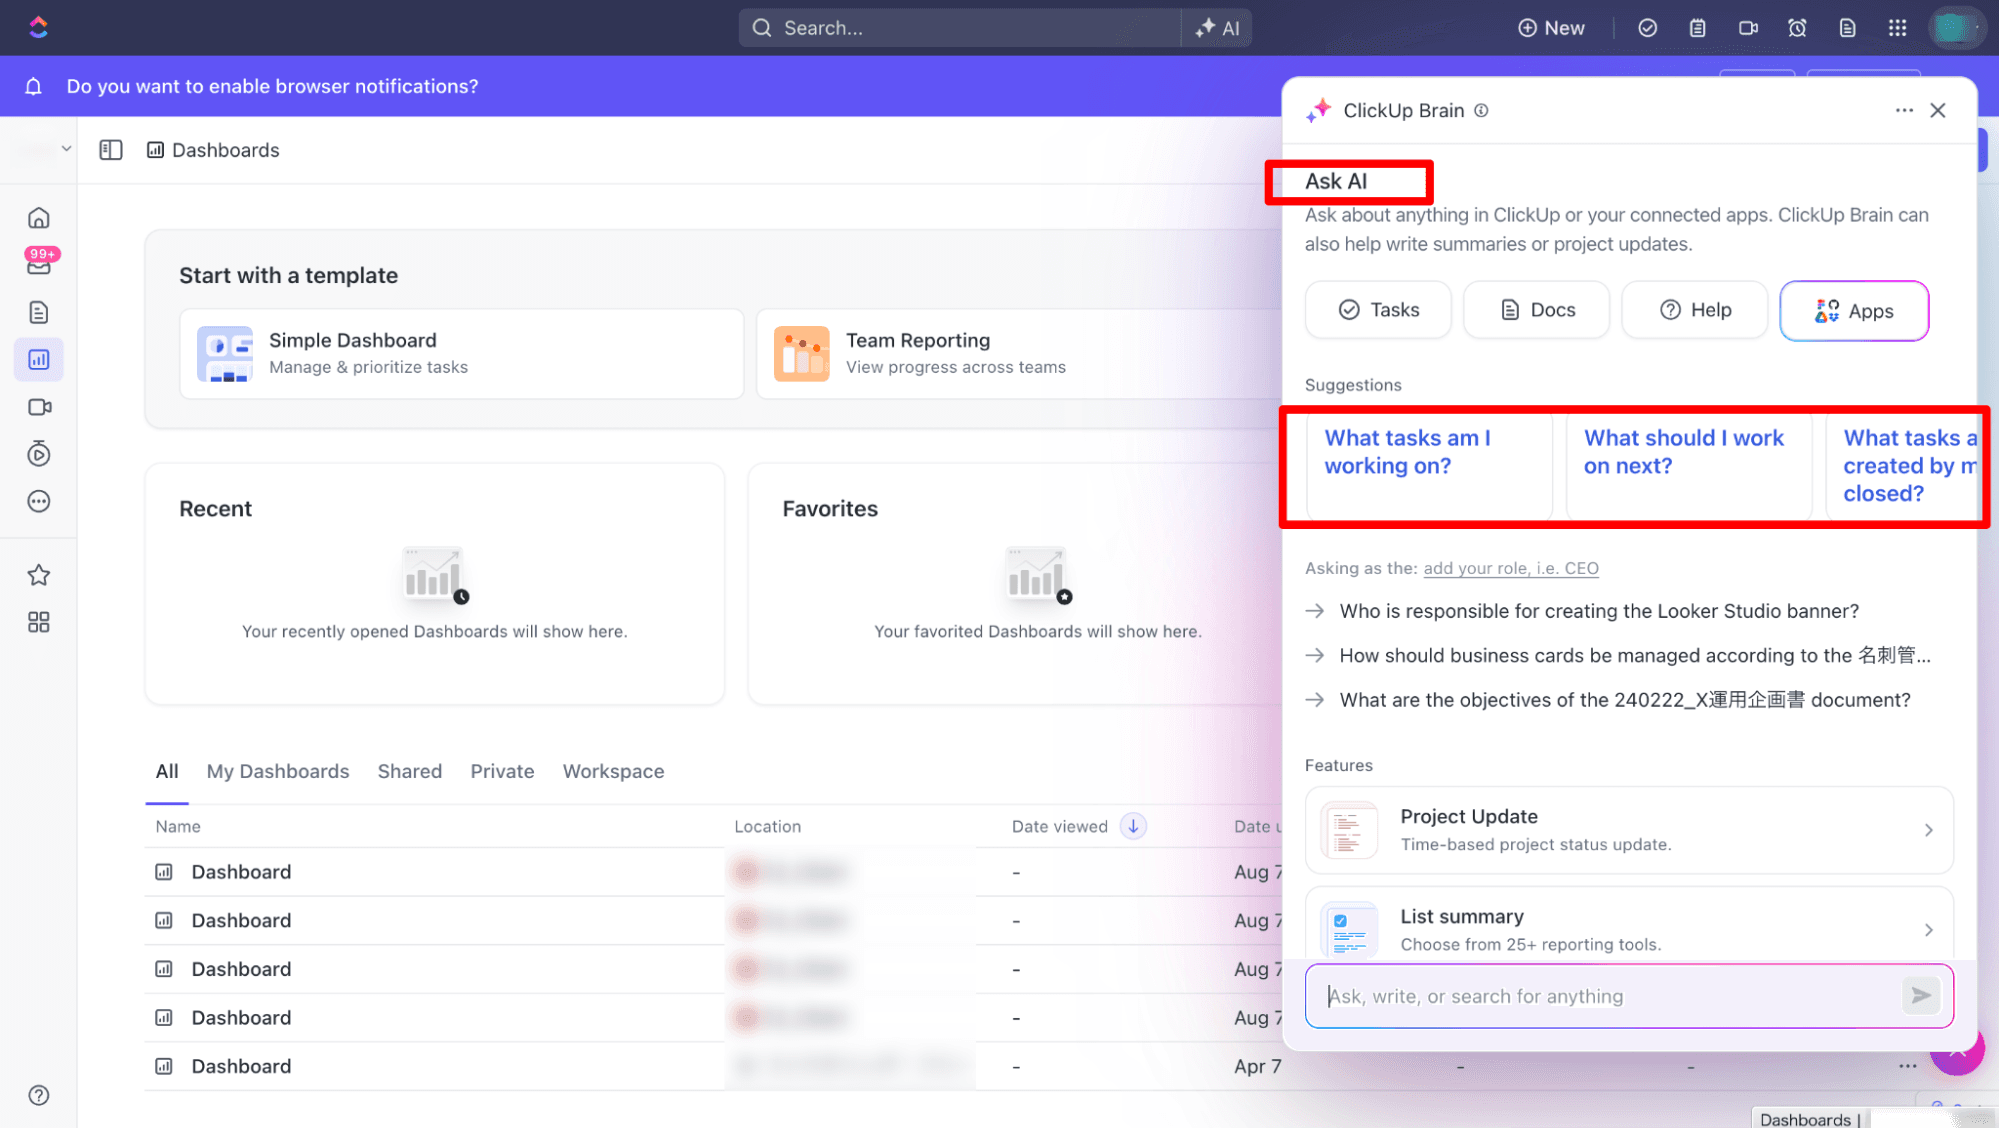This screenshot has width=1999, height=1129.
Task: Select the Docs filter in ClickUp Brain
Action: point(1537,310)
